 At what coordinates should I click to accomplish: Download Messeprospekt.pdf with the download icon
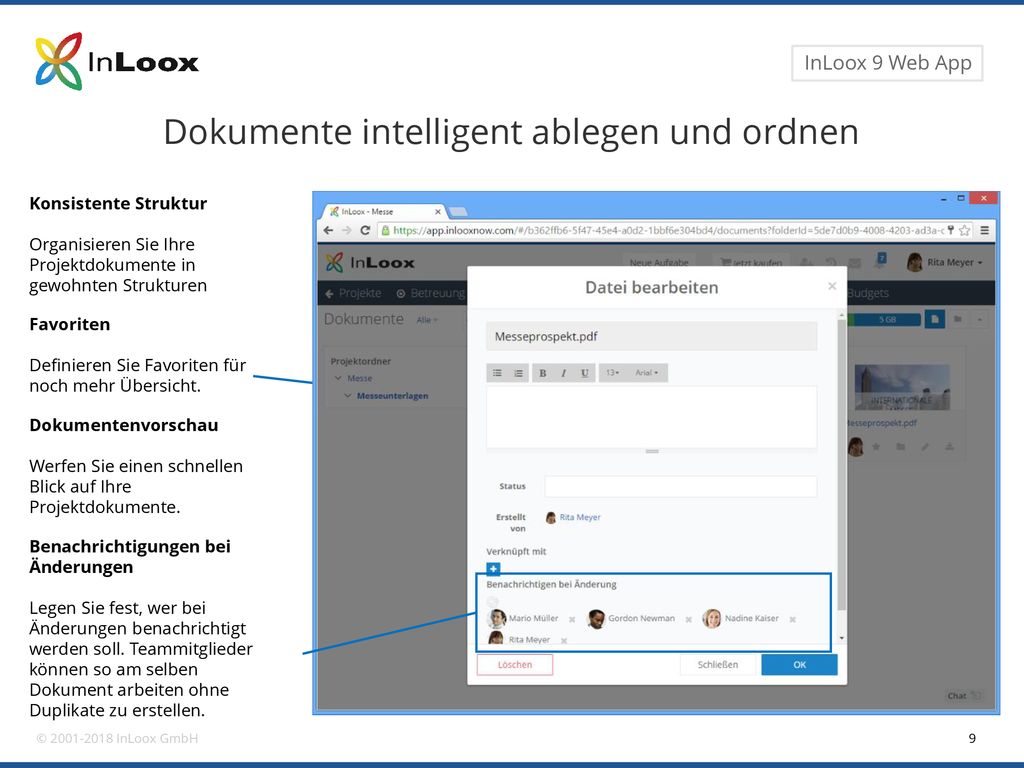pyautogui.click(x=949, y=447)
